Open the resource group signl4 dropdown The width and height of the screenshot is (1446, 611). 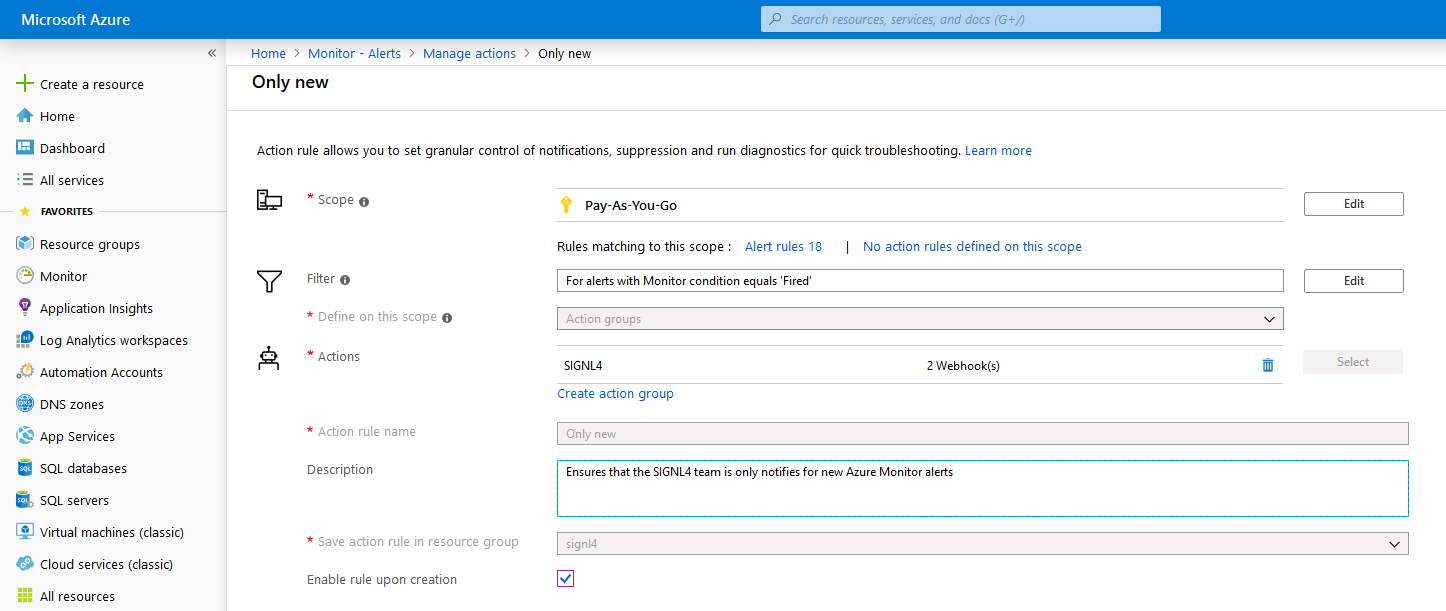983,543
